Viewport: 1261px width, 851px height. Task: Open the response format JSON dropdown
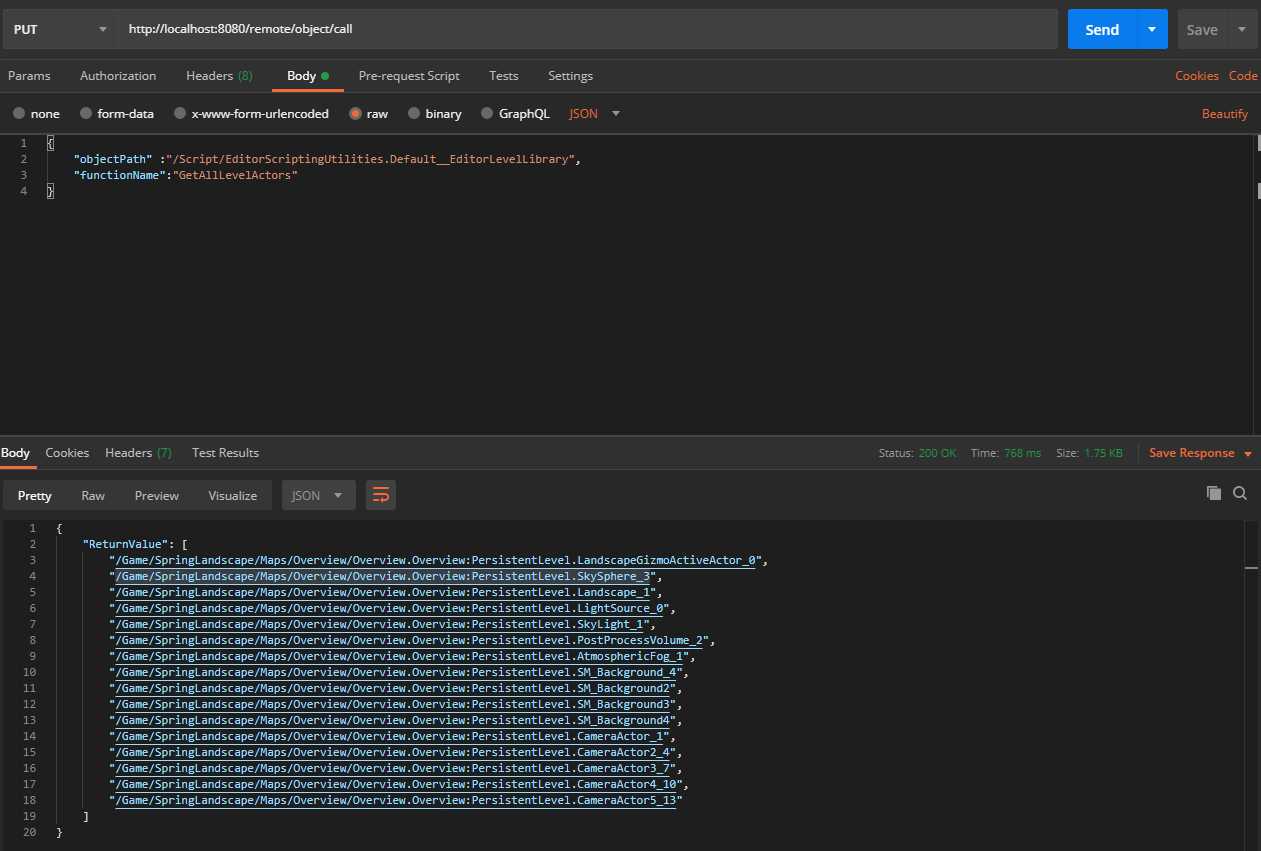[318, 495]
